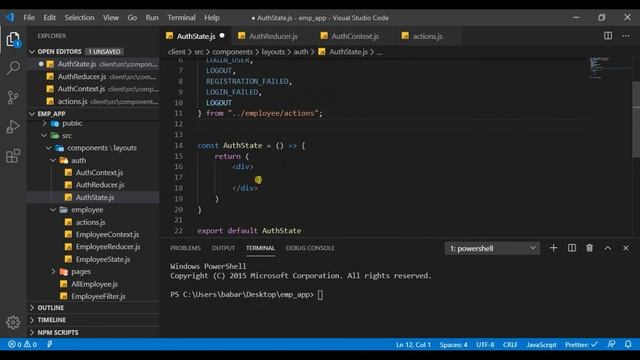Image resolution: width=640 pixels, height=360 pixels.
Task: Click CRLF end-of-line setting
Action: pyautogui.click(x=510, y=344)
